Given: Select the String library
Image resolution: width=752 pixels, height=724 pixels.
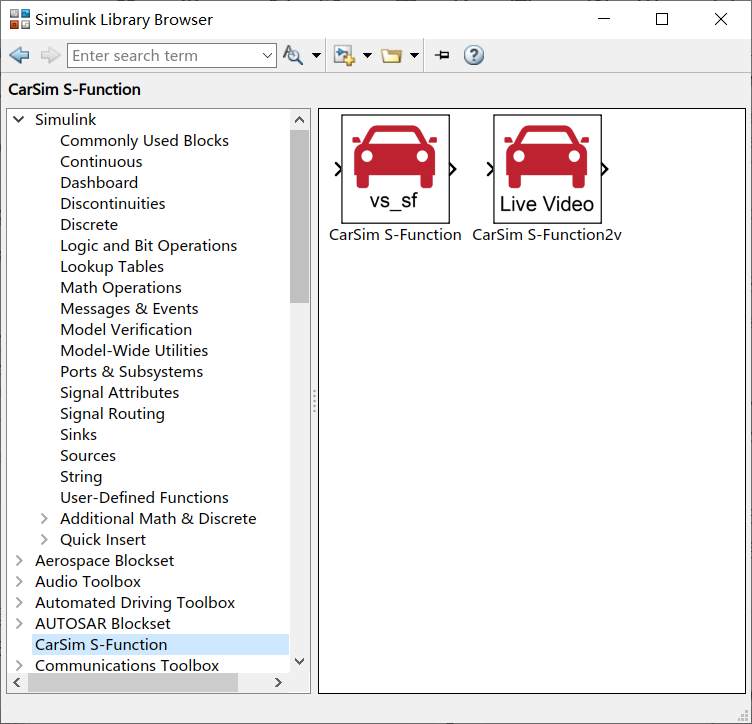Looking at the screenshot, I should pyautogui.click(x=81, y=477).
